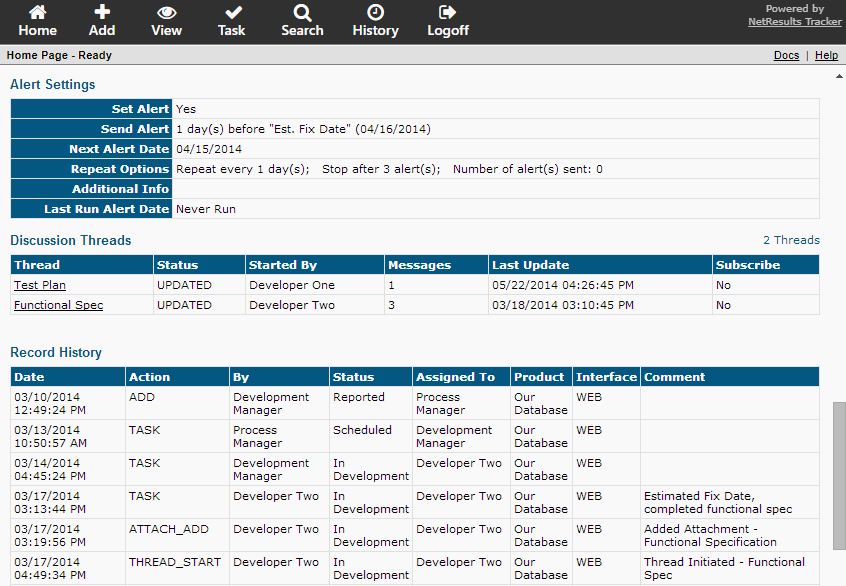Click the 'Record History' heading
This screenshot has height=586, width=846.
pos(56,352)
